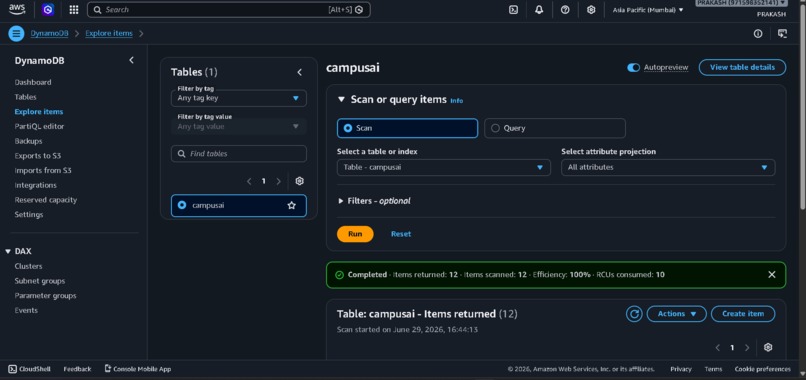
Task: Toggle the hamburger navigation menu
Action: [16, 33]
